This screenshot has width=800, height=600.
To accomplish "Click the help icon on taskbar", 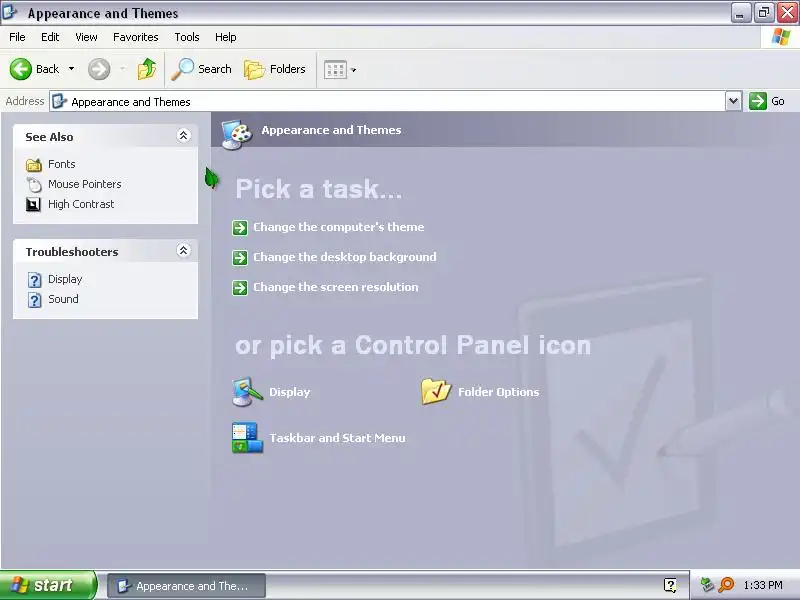I will [670, 585].
